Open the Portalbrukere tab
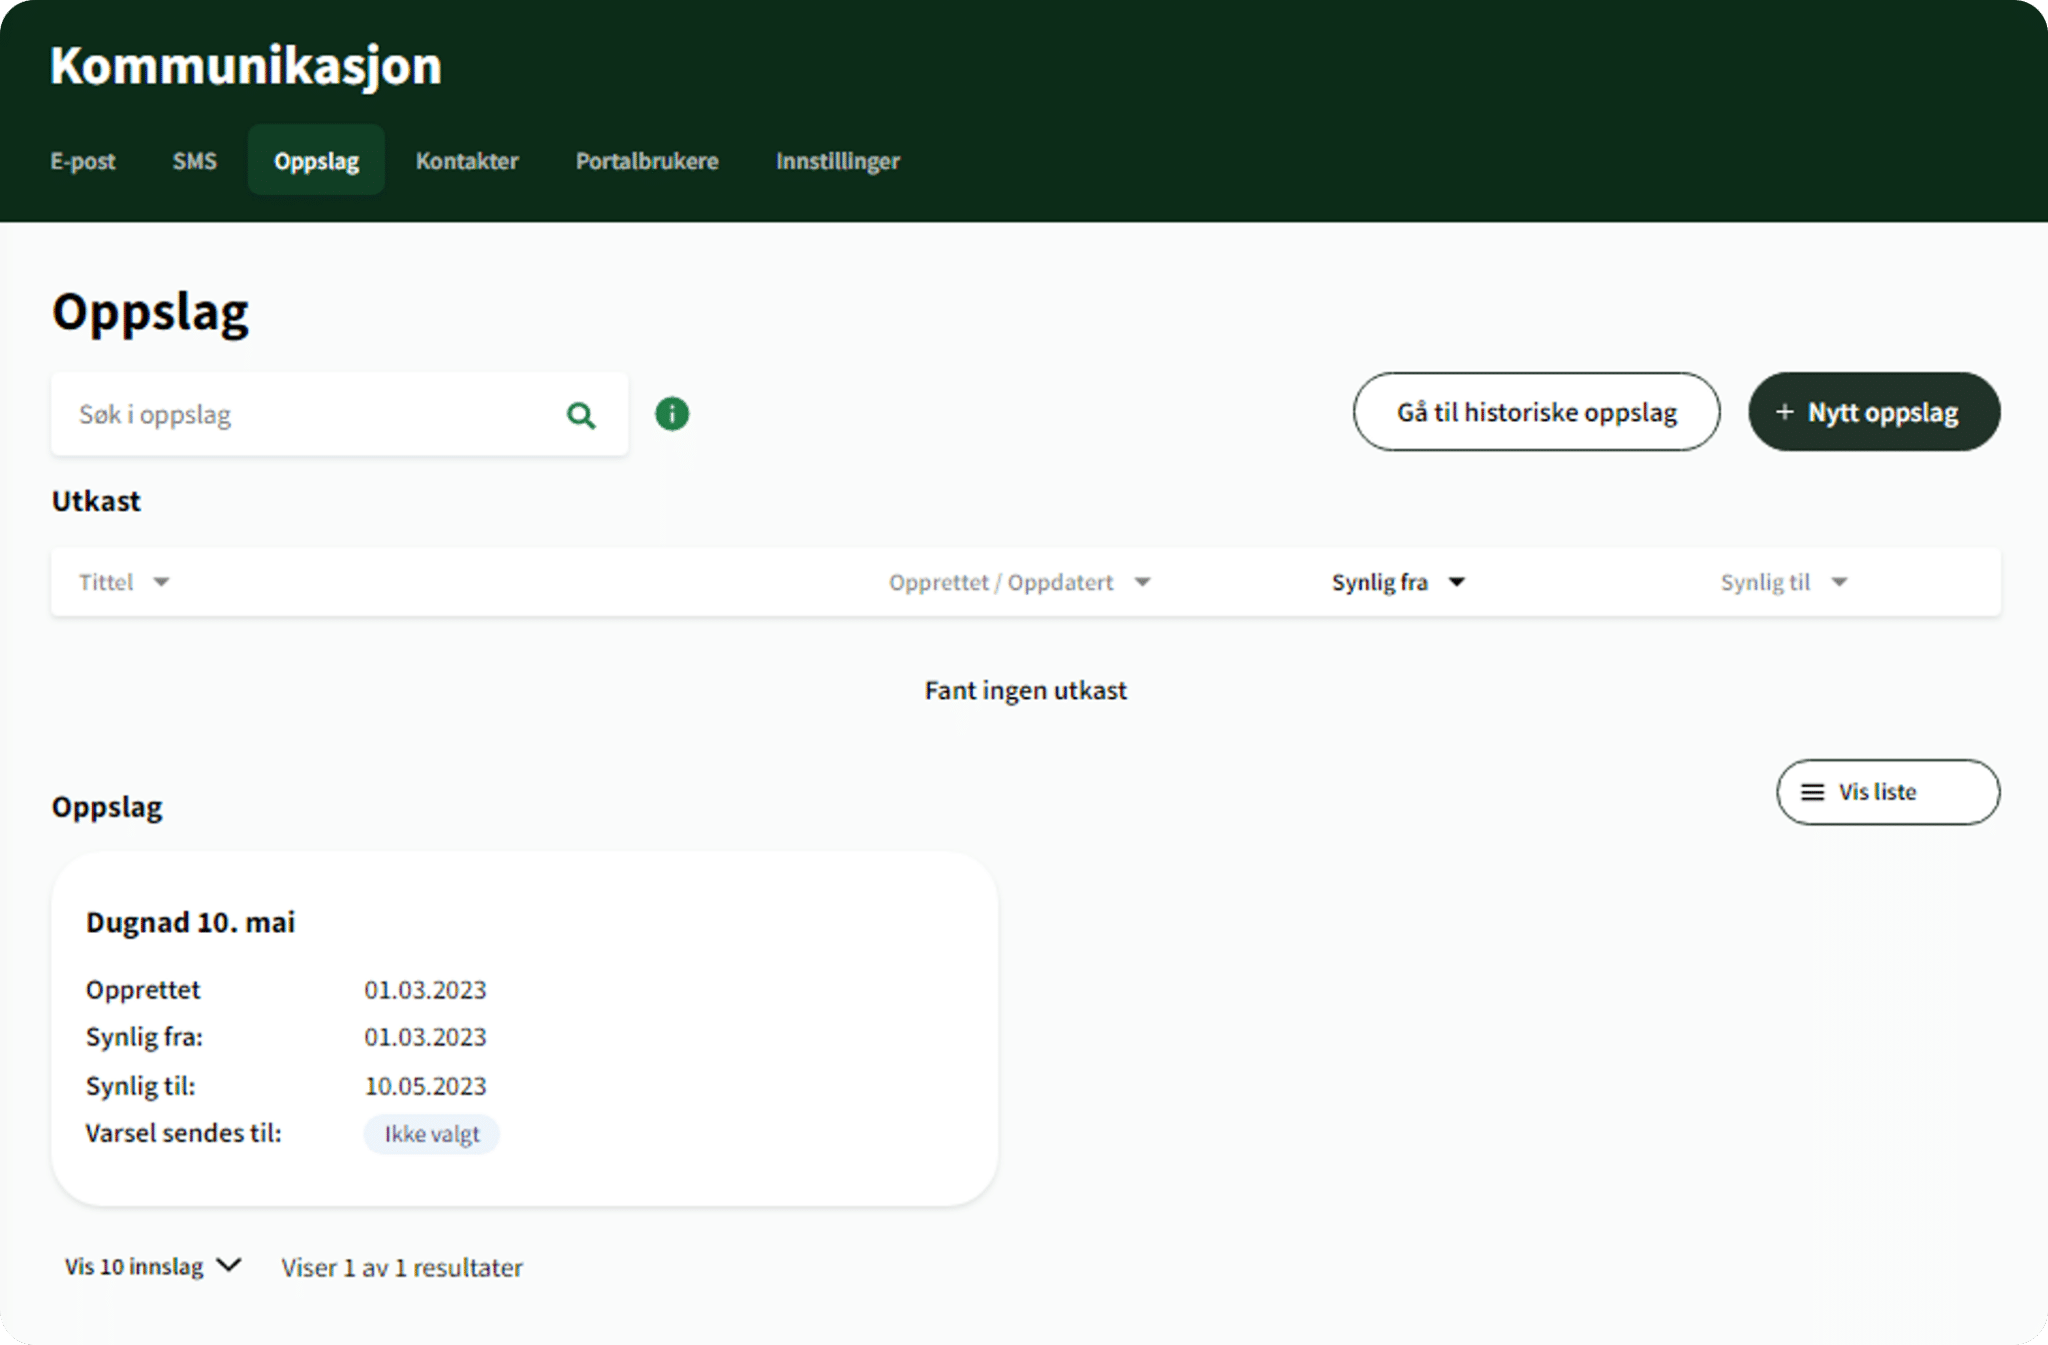2048x1345 pixels. pos(647,161)
